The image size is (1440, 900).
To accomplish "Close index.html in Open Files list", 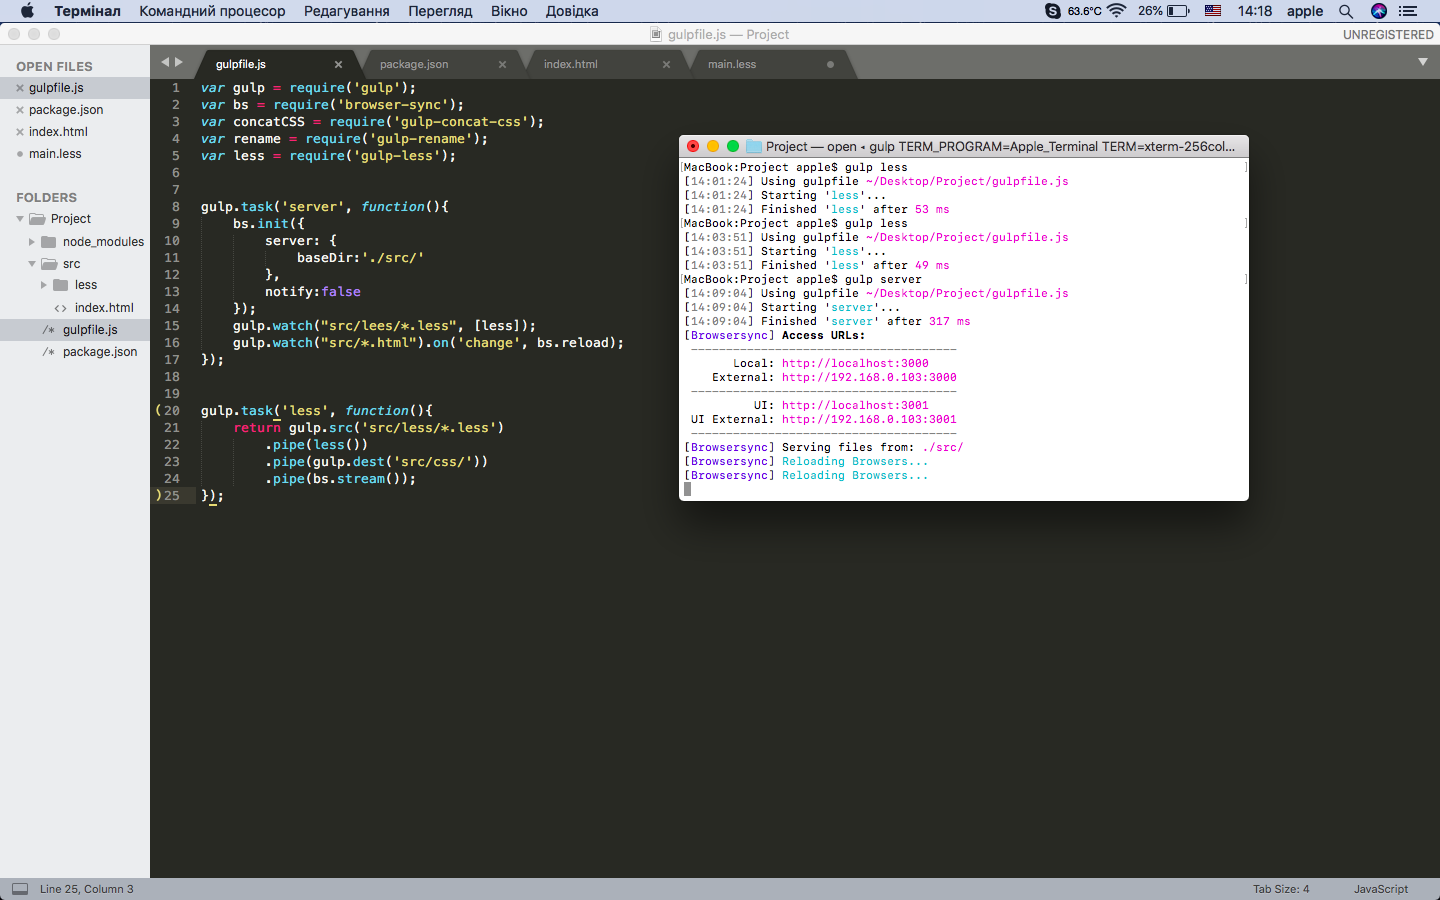I will (20, 132).
